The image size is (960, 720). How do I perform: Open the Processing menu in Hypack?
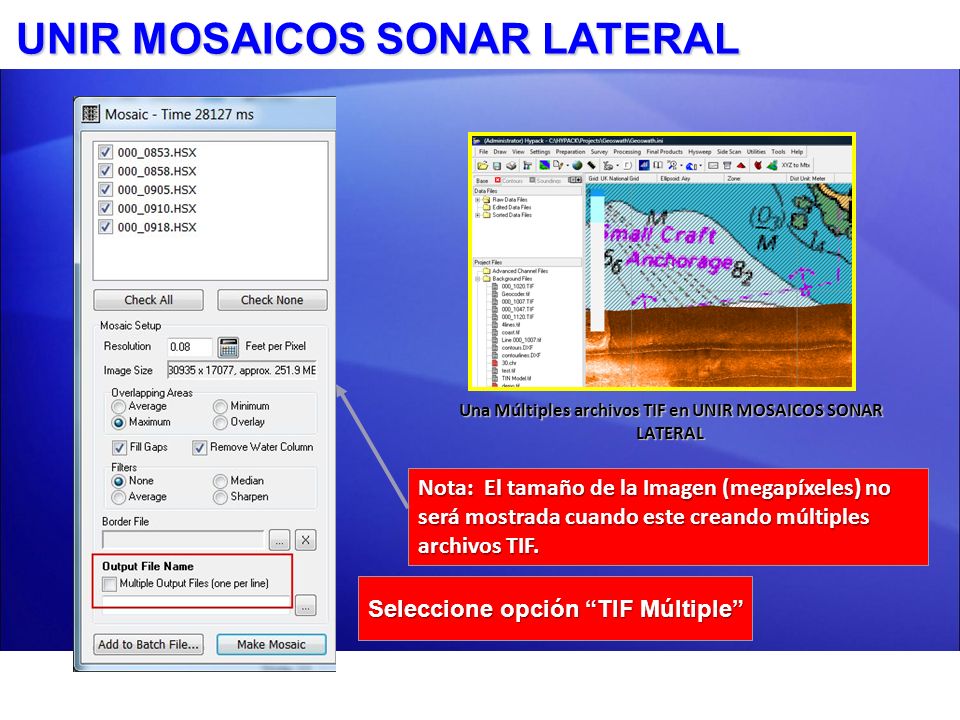pyautogui.click(x=627, y=152)
